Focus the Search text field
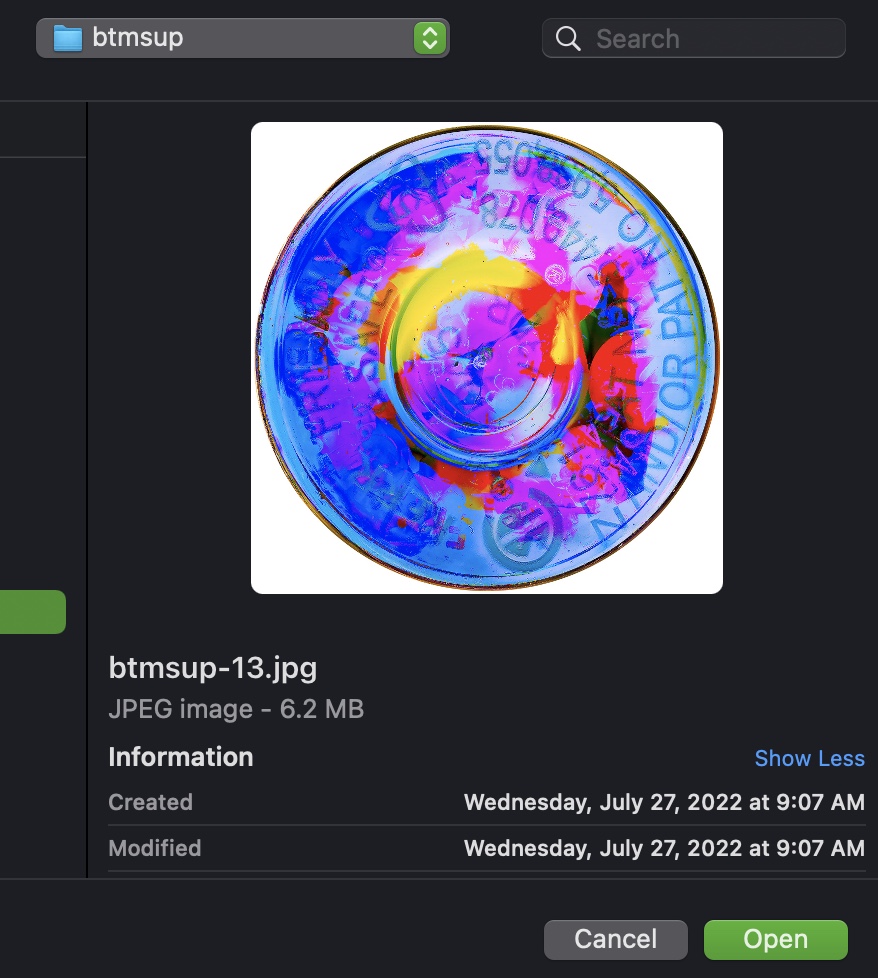 693,39
